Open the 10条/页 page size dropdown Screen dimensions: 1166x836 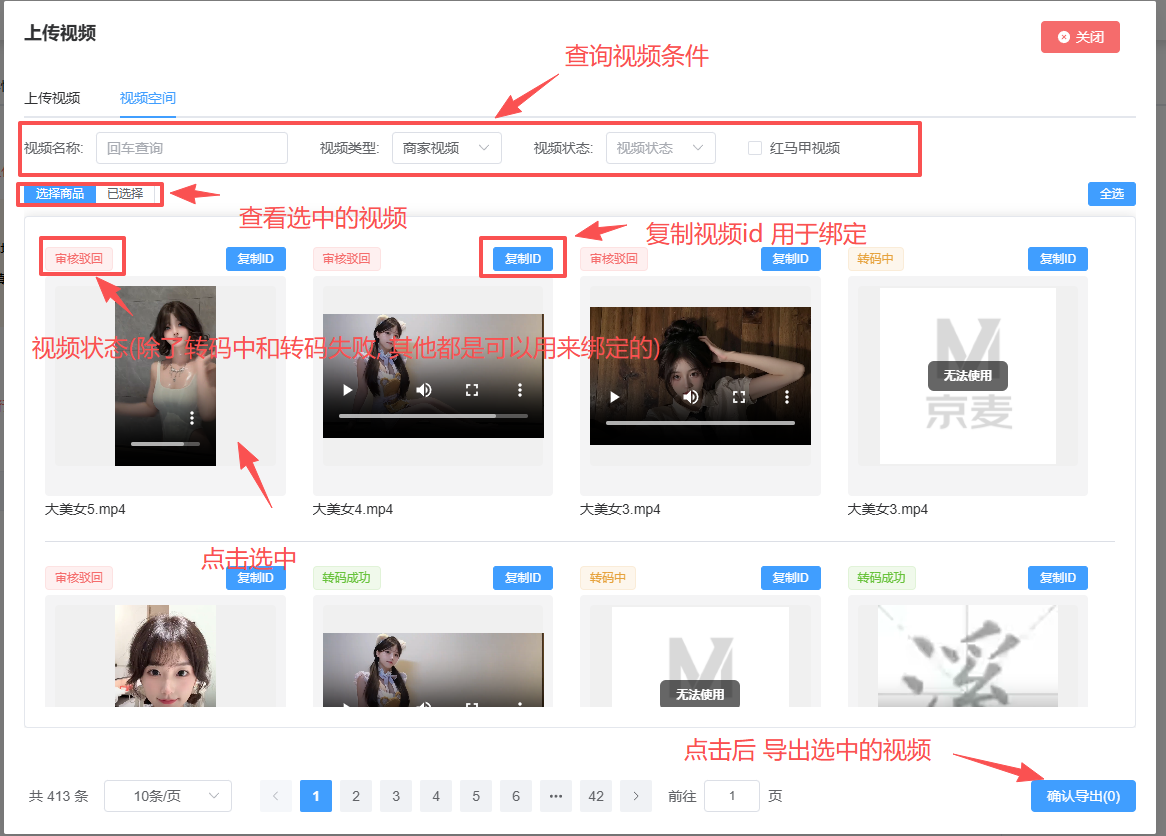(168, 796)
